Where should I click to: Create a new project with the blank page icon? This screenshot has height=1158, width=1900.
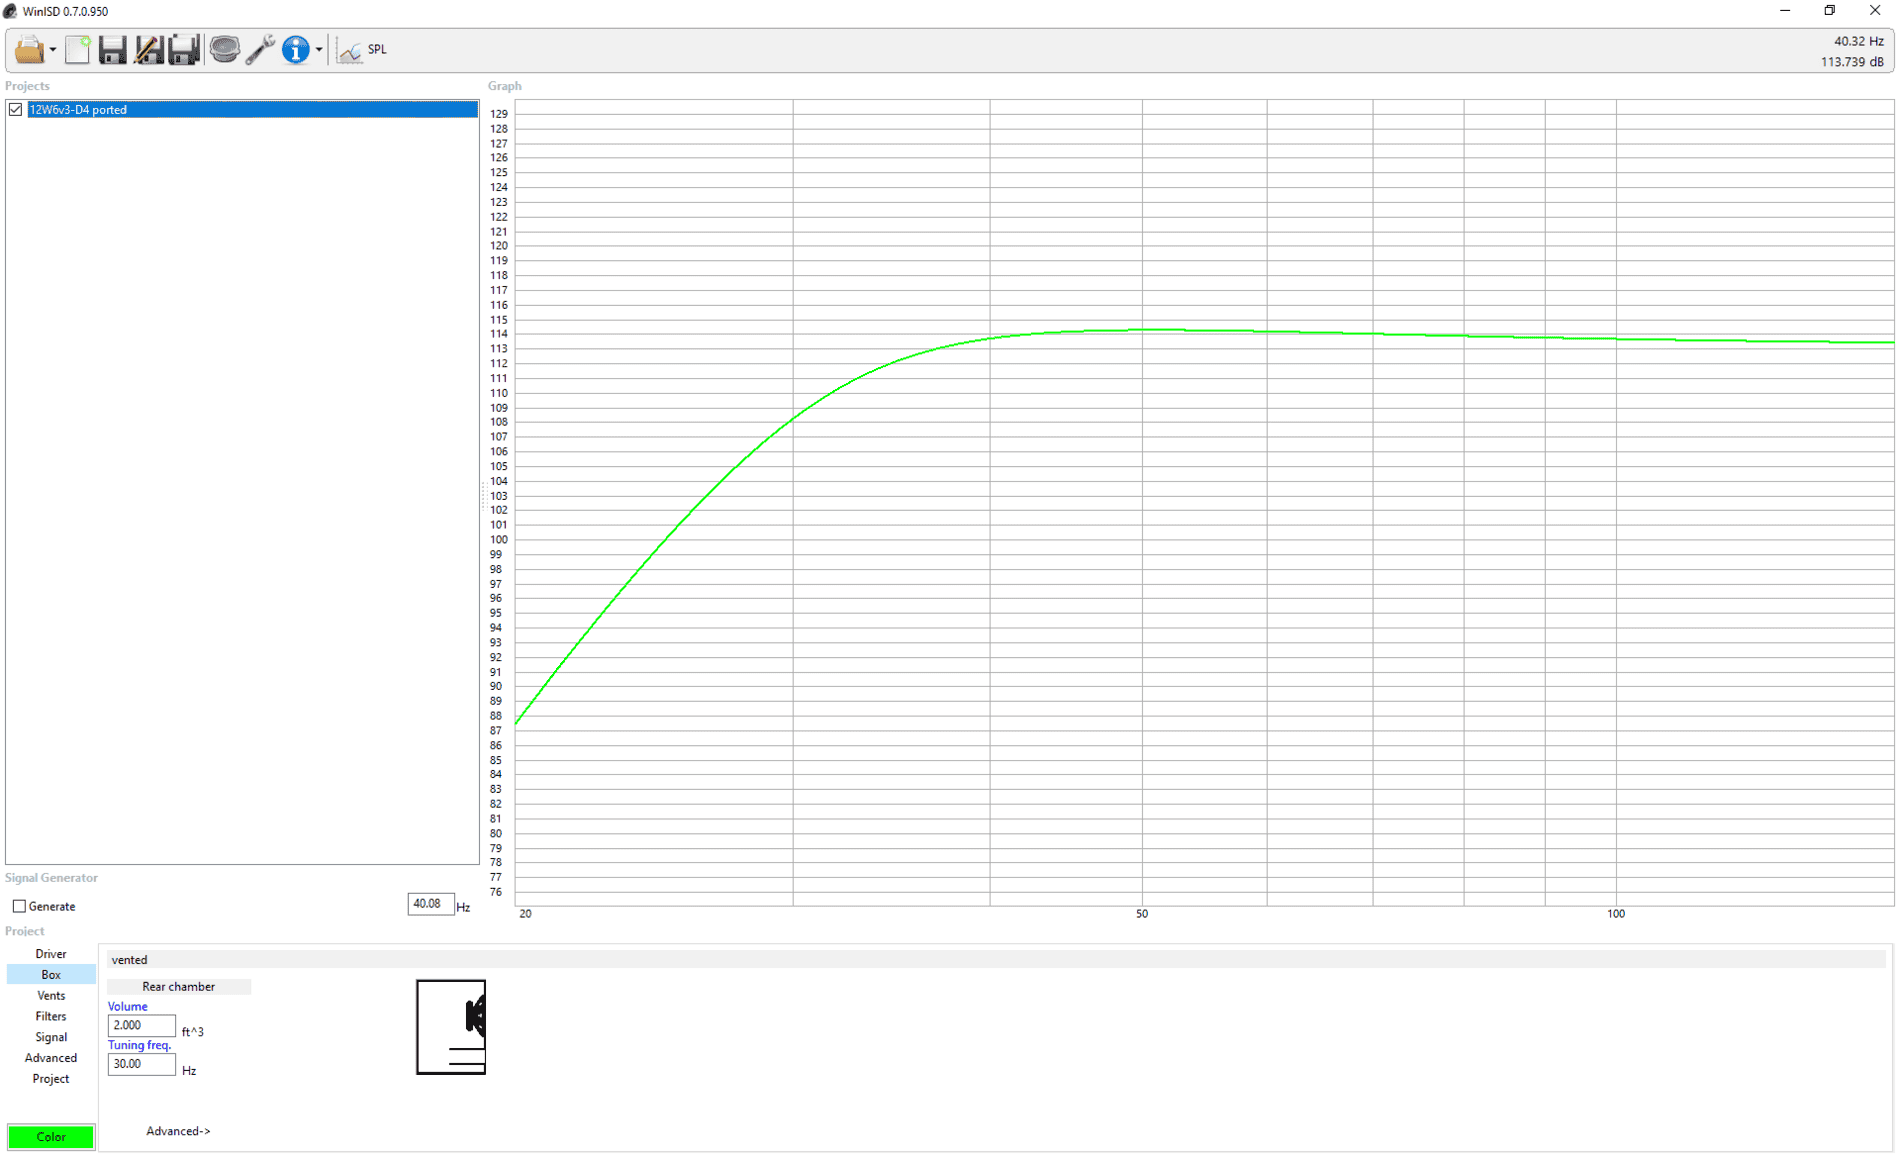click(x=77, y=49)
